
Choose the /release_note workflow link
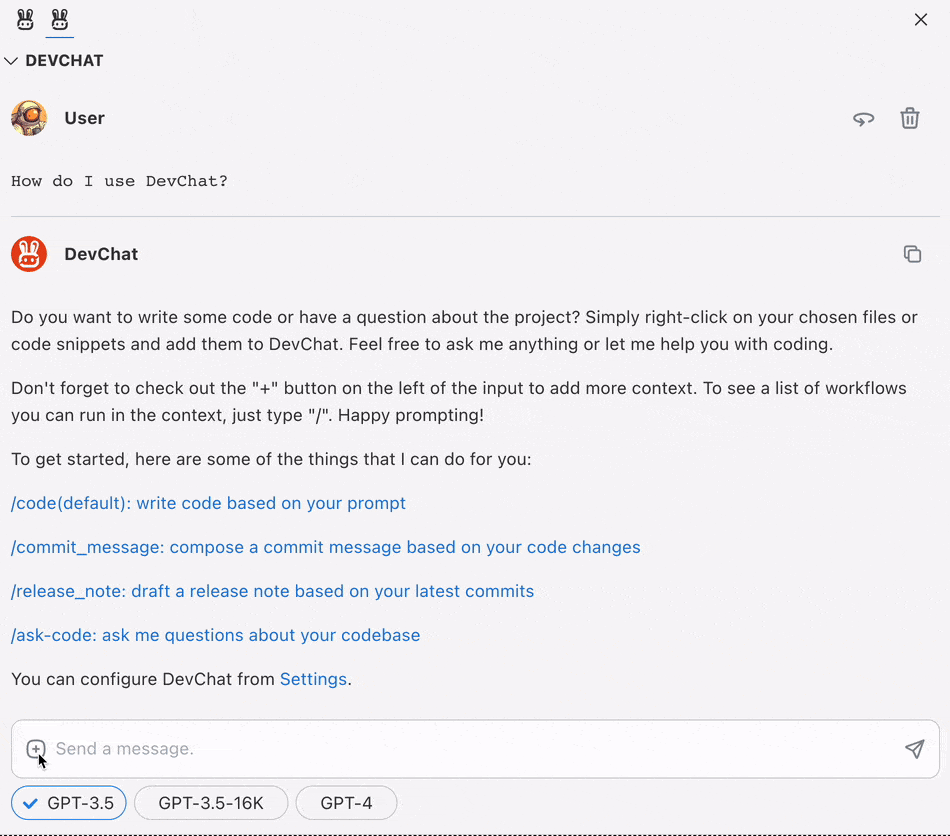[x=272, y=591]
